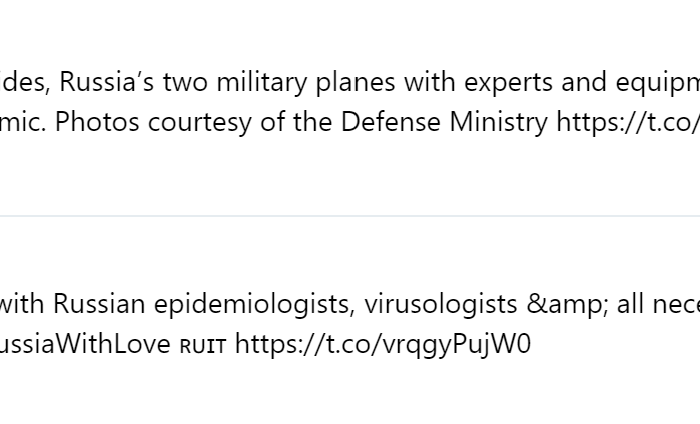Click the word "Russia's" in the first tweet
Viewport: 700px width, 424px height.
[x=107, y=82]
